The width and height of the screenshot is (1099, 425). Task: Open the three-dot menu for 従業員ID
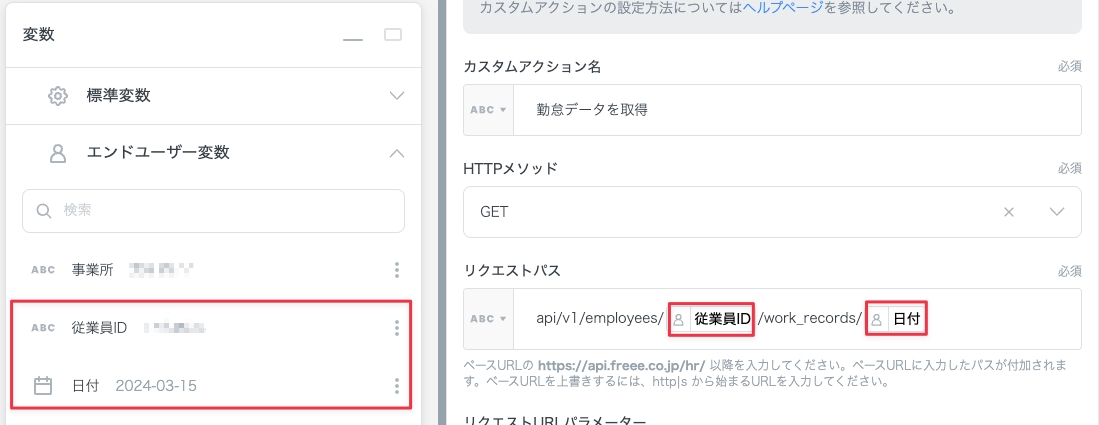[397, 328]
